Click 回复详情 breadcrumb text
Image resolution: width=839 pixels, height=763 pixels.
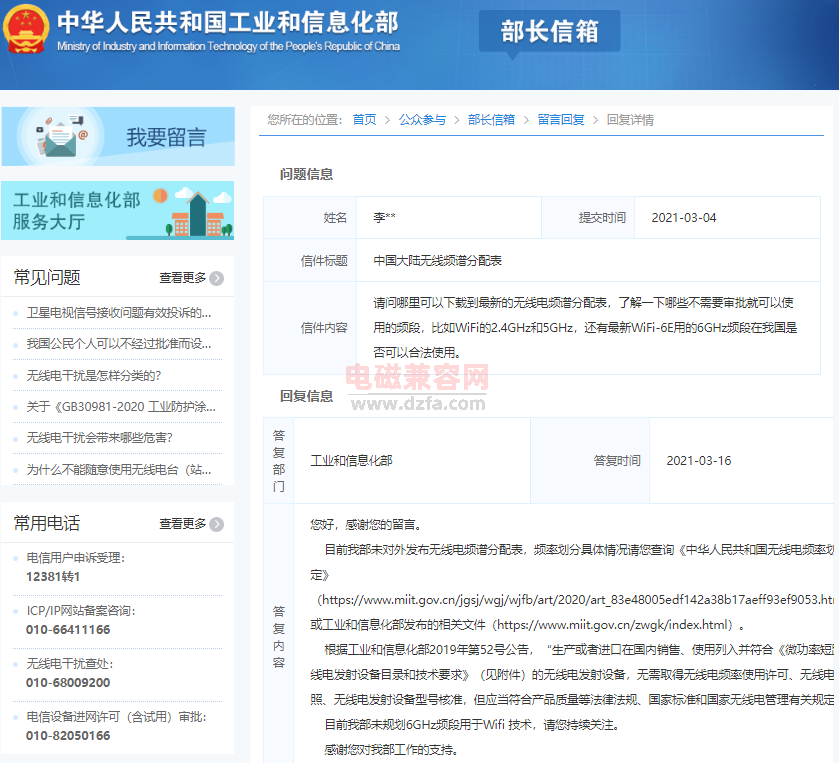630,120
